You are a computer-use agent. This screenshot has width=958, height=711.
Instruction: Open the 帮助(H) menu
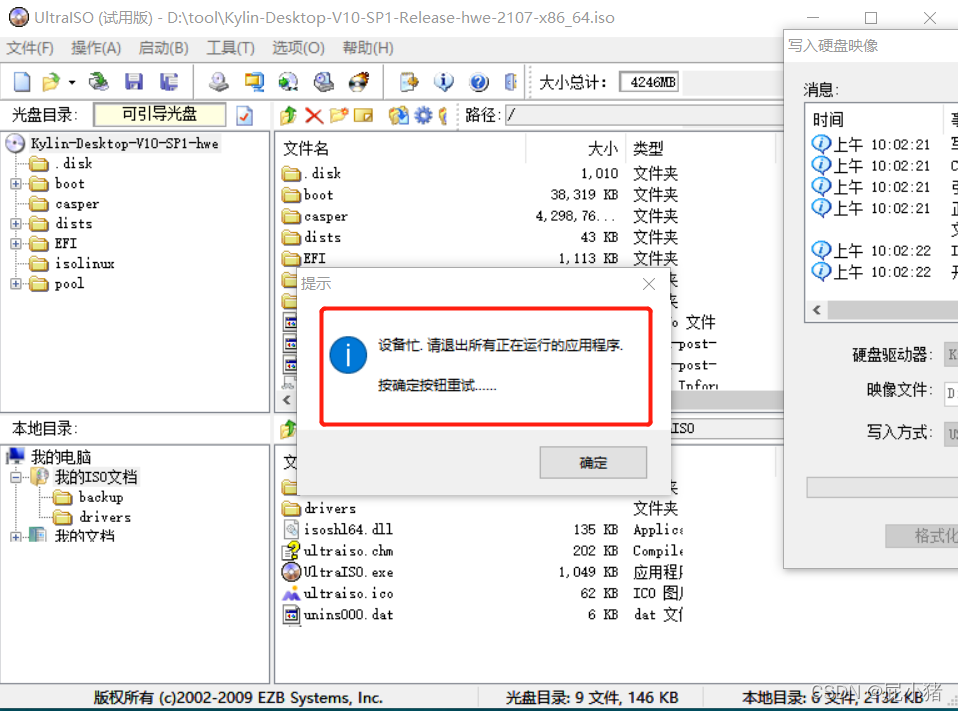(368, 48)
